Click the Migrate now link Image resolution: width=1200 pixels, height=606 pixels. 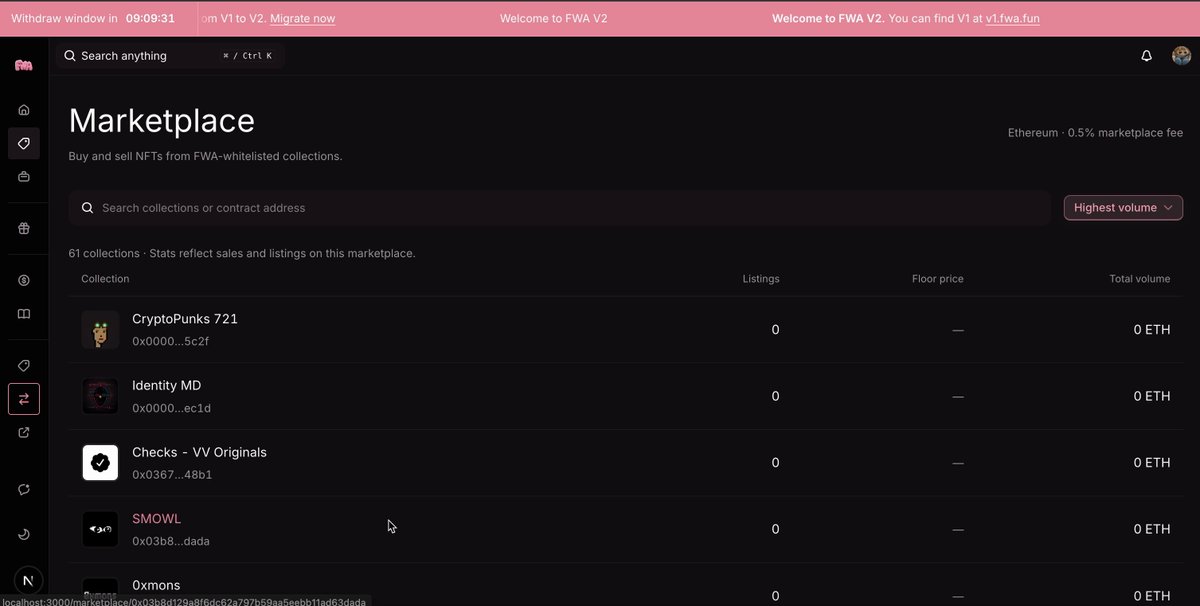point(302,19)
